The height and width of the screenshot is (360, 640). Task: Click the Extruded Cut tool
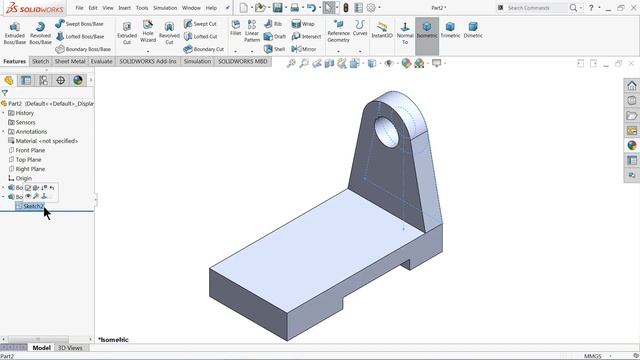click(127, 33)
